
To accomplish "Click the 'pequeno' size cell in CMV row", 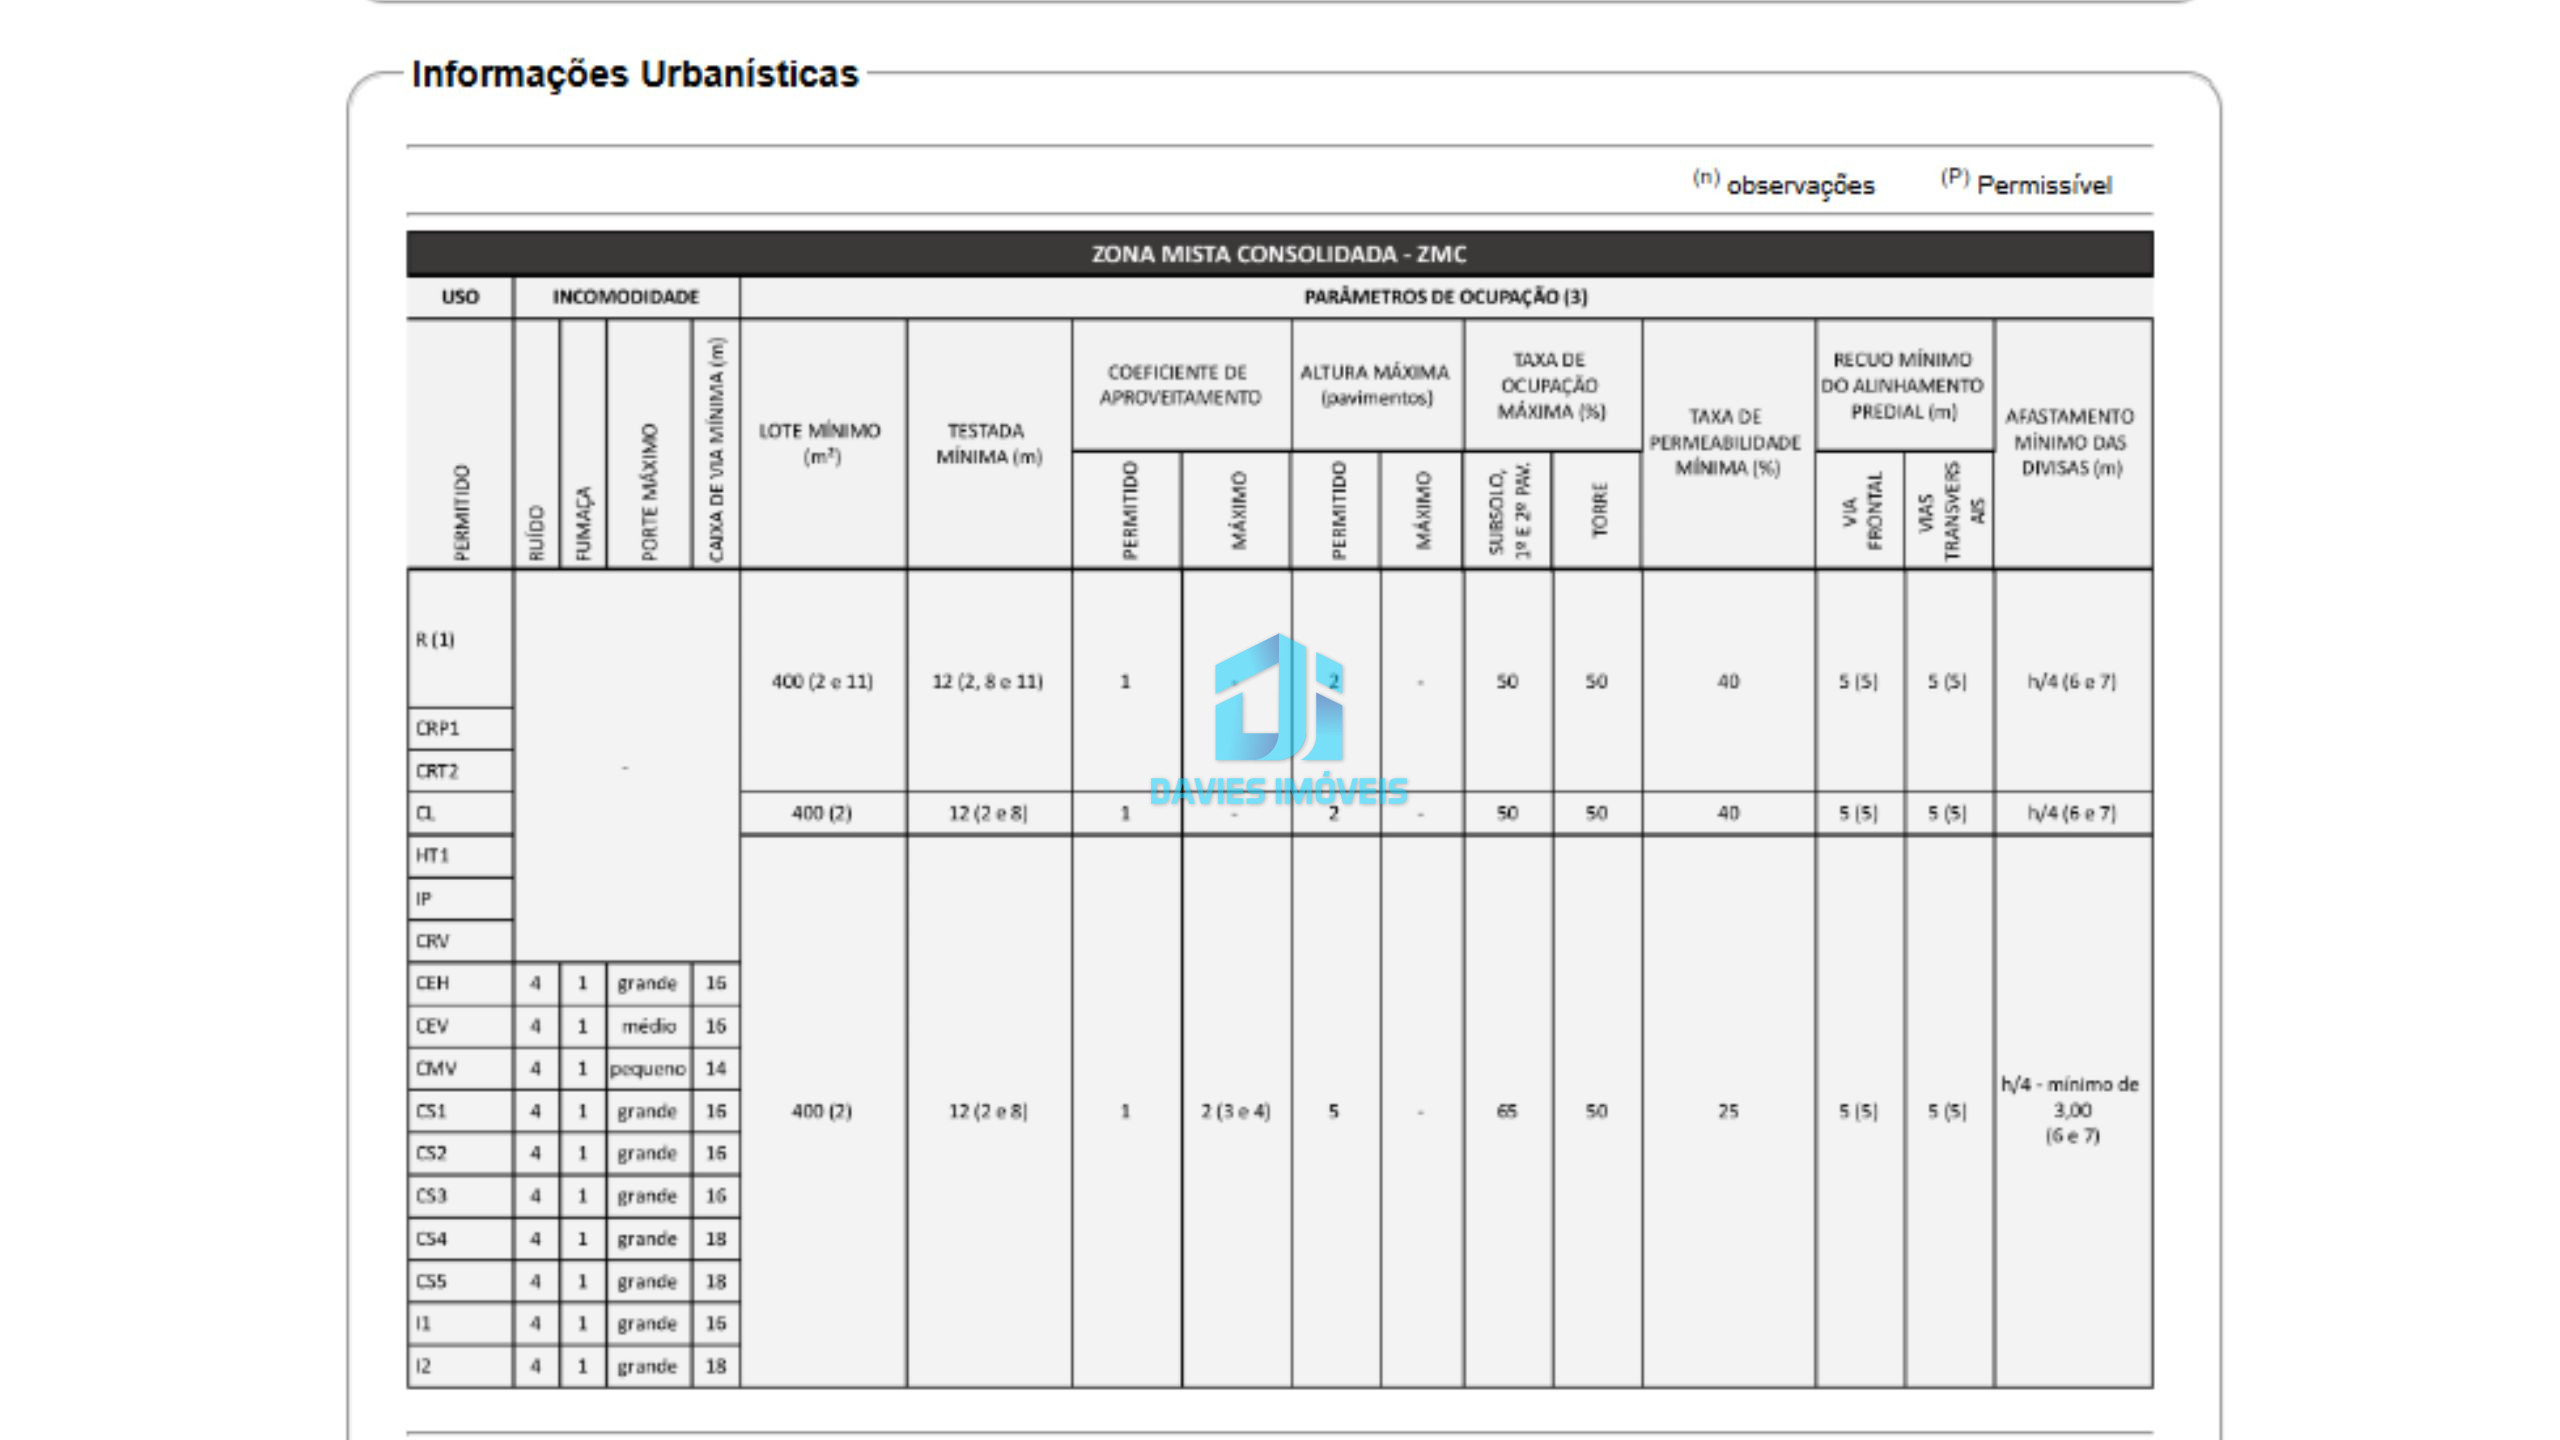I will (x=648, y=1069).
